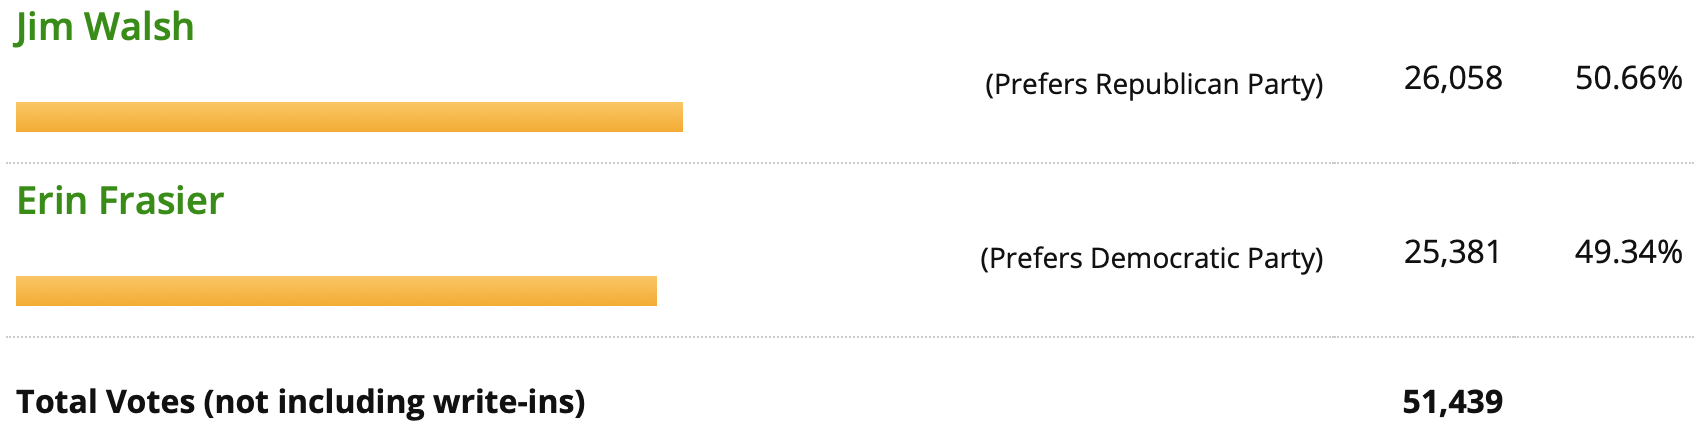Click the 50.66% vote percentage

pyautogui.click(x=1628, y=78)
